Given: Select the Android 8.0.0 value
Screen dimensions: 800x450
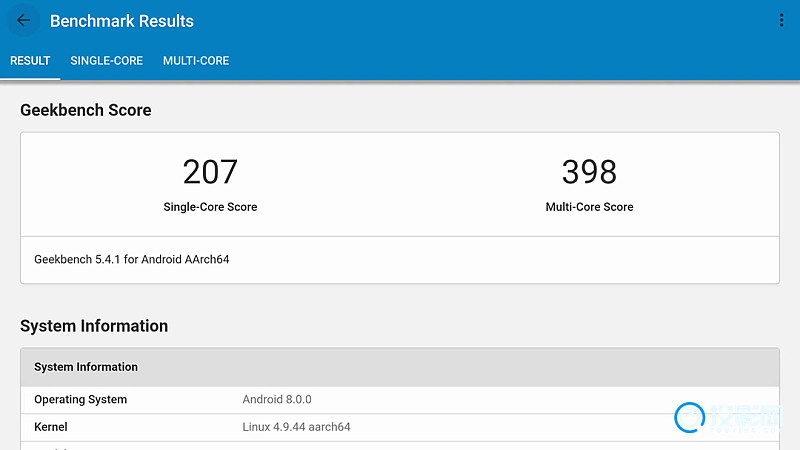Looking at the screenshot, I should [x=277, y=399].
